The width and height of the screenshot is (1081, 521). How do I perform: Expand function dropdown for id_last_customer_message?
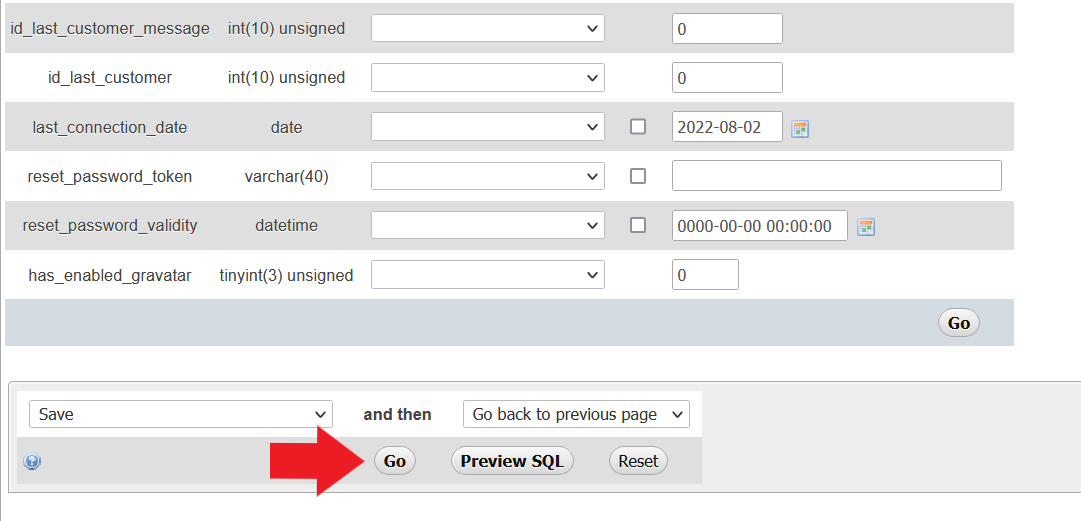pos(488,28)
